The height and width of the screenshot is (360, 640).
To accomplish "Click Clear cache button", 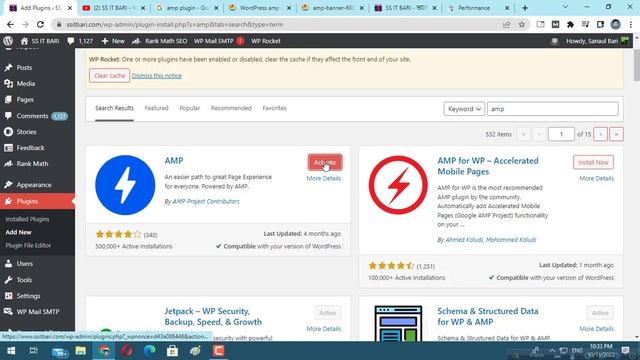I will 109,76.
